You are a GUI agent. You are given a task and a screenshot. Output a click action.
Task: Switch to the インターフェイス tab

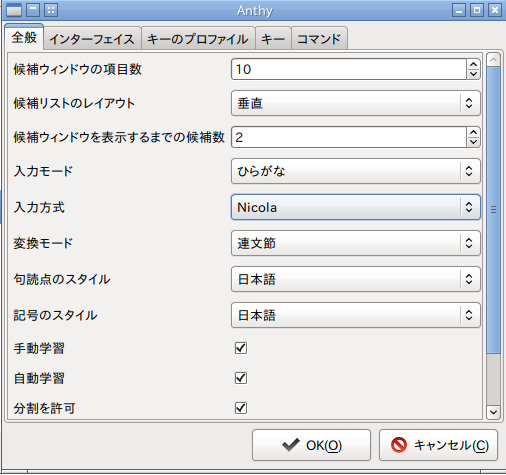[x=92, y=39]
